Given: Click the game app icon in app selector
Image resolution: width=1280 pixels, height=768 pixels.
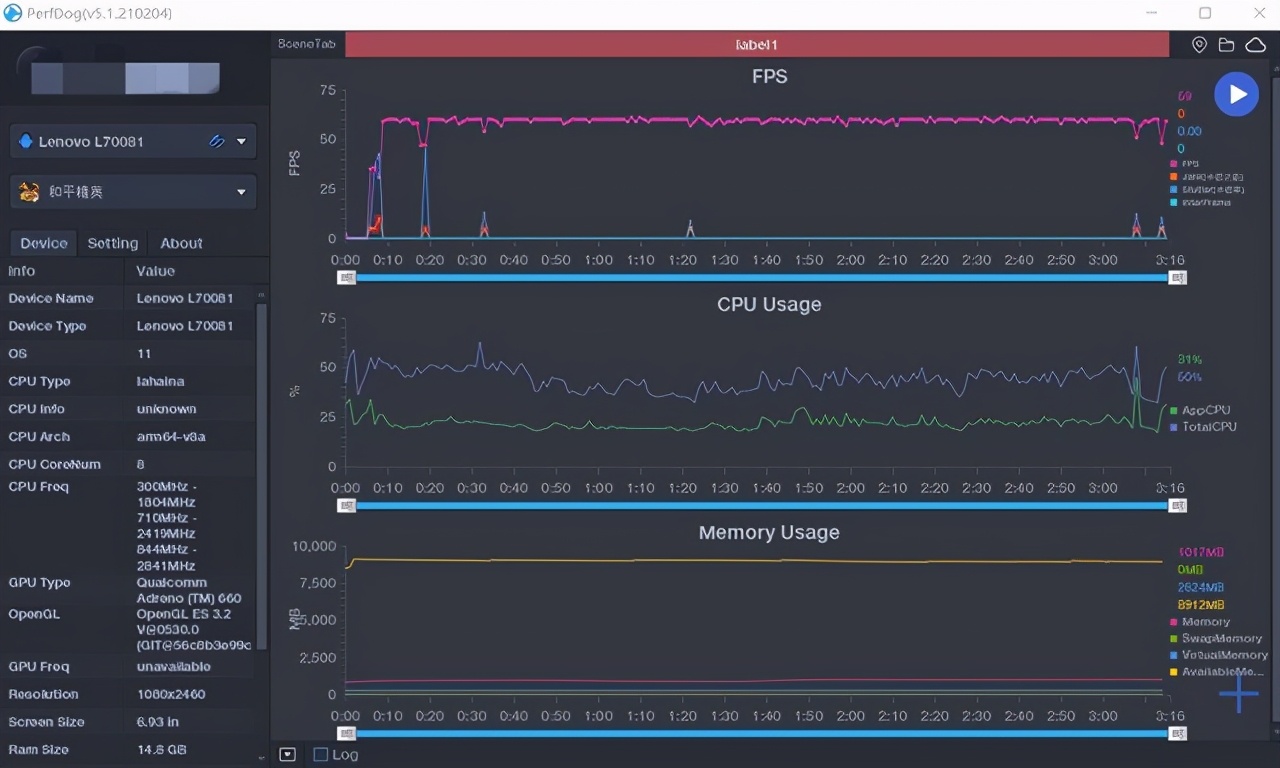Looking at the screenshot, I should point(29,191).
